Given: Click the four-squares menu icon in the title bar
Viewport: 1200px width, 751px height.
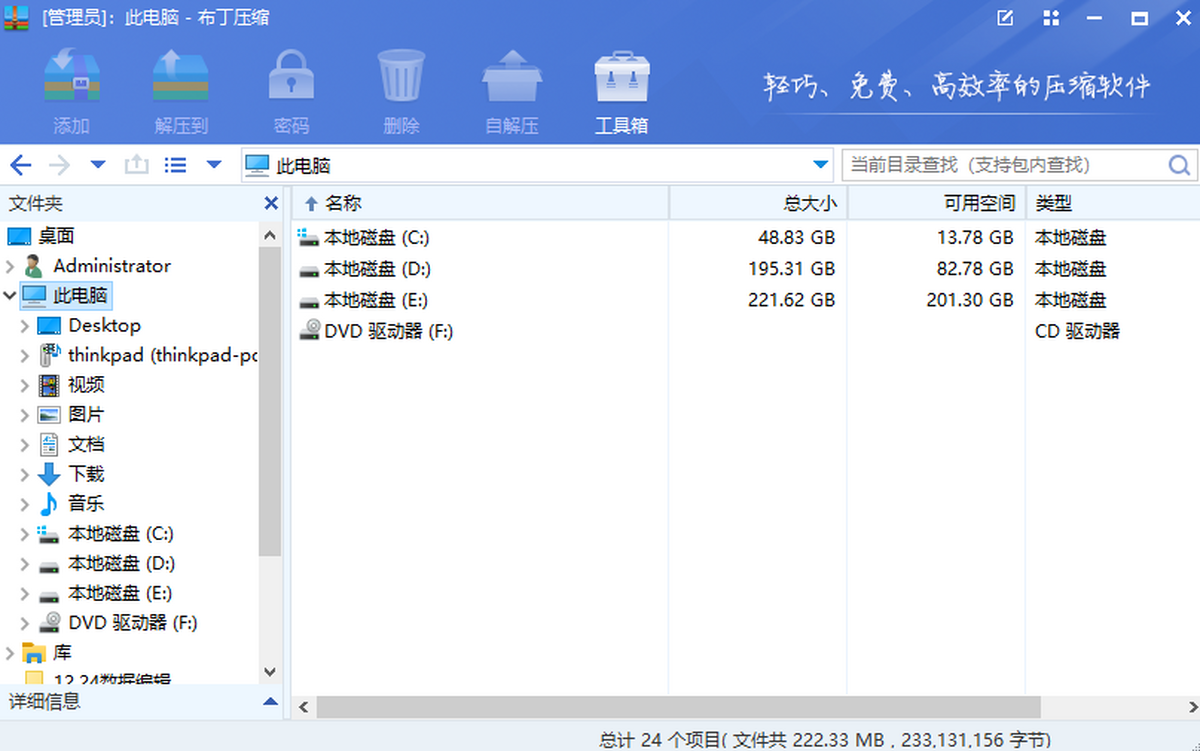Looking at the screenshot, I should (x=1051, y=18).
